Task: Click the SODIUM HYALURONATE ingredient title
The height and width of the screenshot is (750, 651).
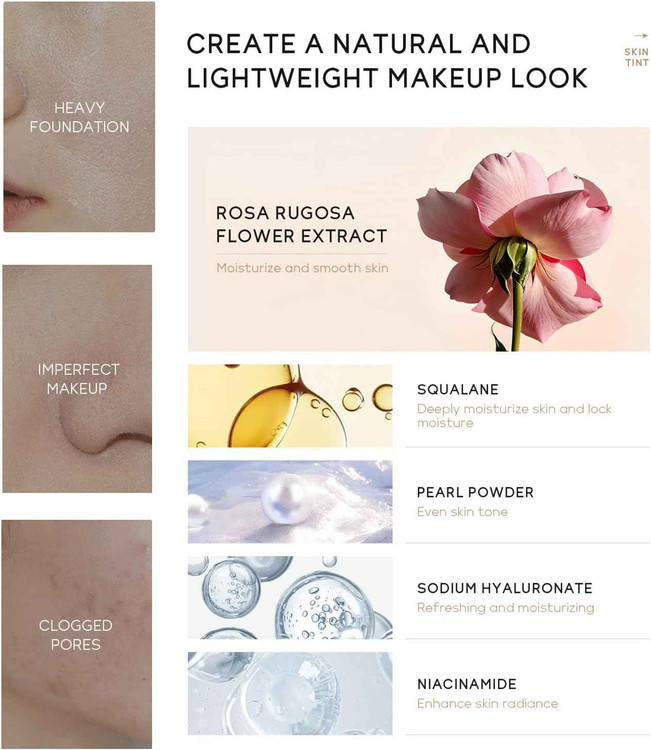Action: (x=505, y=588)
